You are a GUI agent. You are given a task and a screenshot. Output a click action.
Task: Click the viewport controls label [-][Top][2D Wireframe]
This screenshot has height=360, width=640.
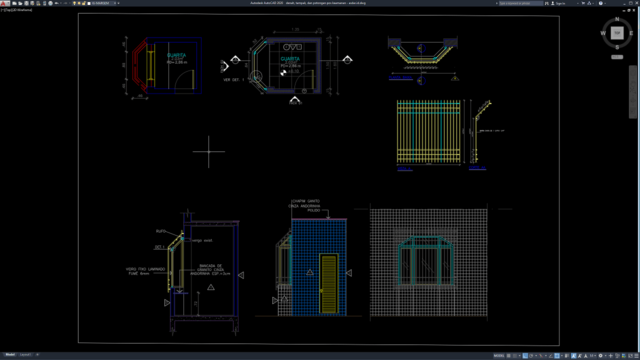pos(16,10)
